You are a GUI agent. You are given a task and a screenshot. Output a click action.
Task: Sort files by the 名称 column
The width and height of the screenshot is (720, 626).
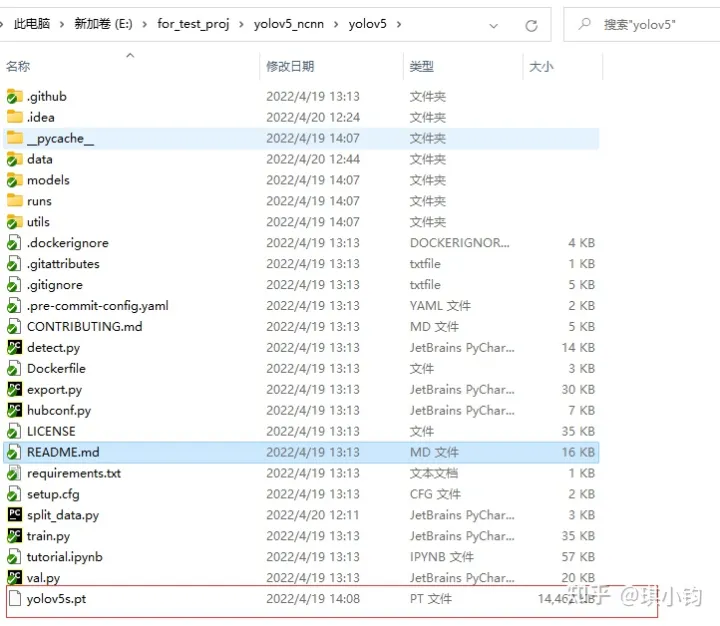[x=18, y=67]
